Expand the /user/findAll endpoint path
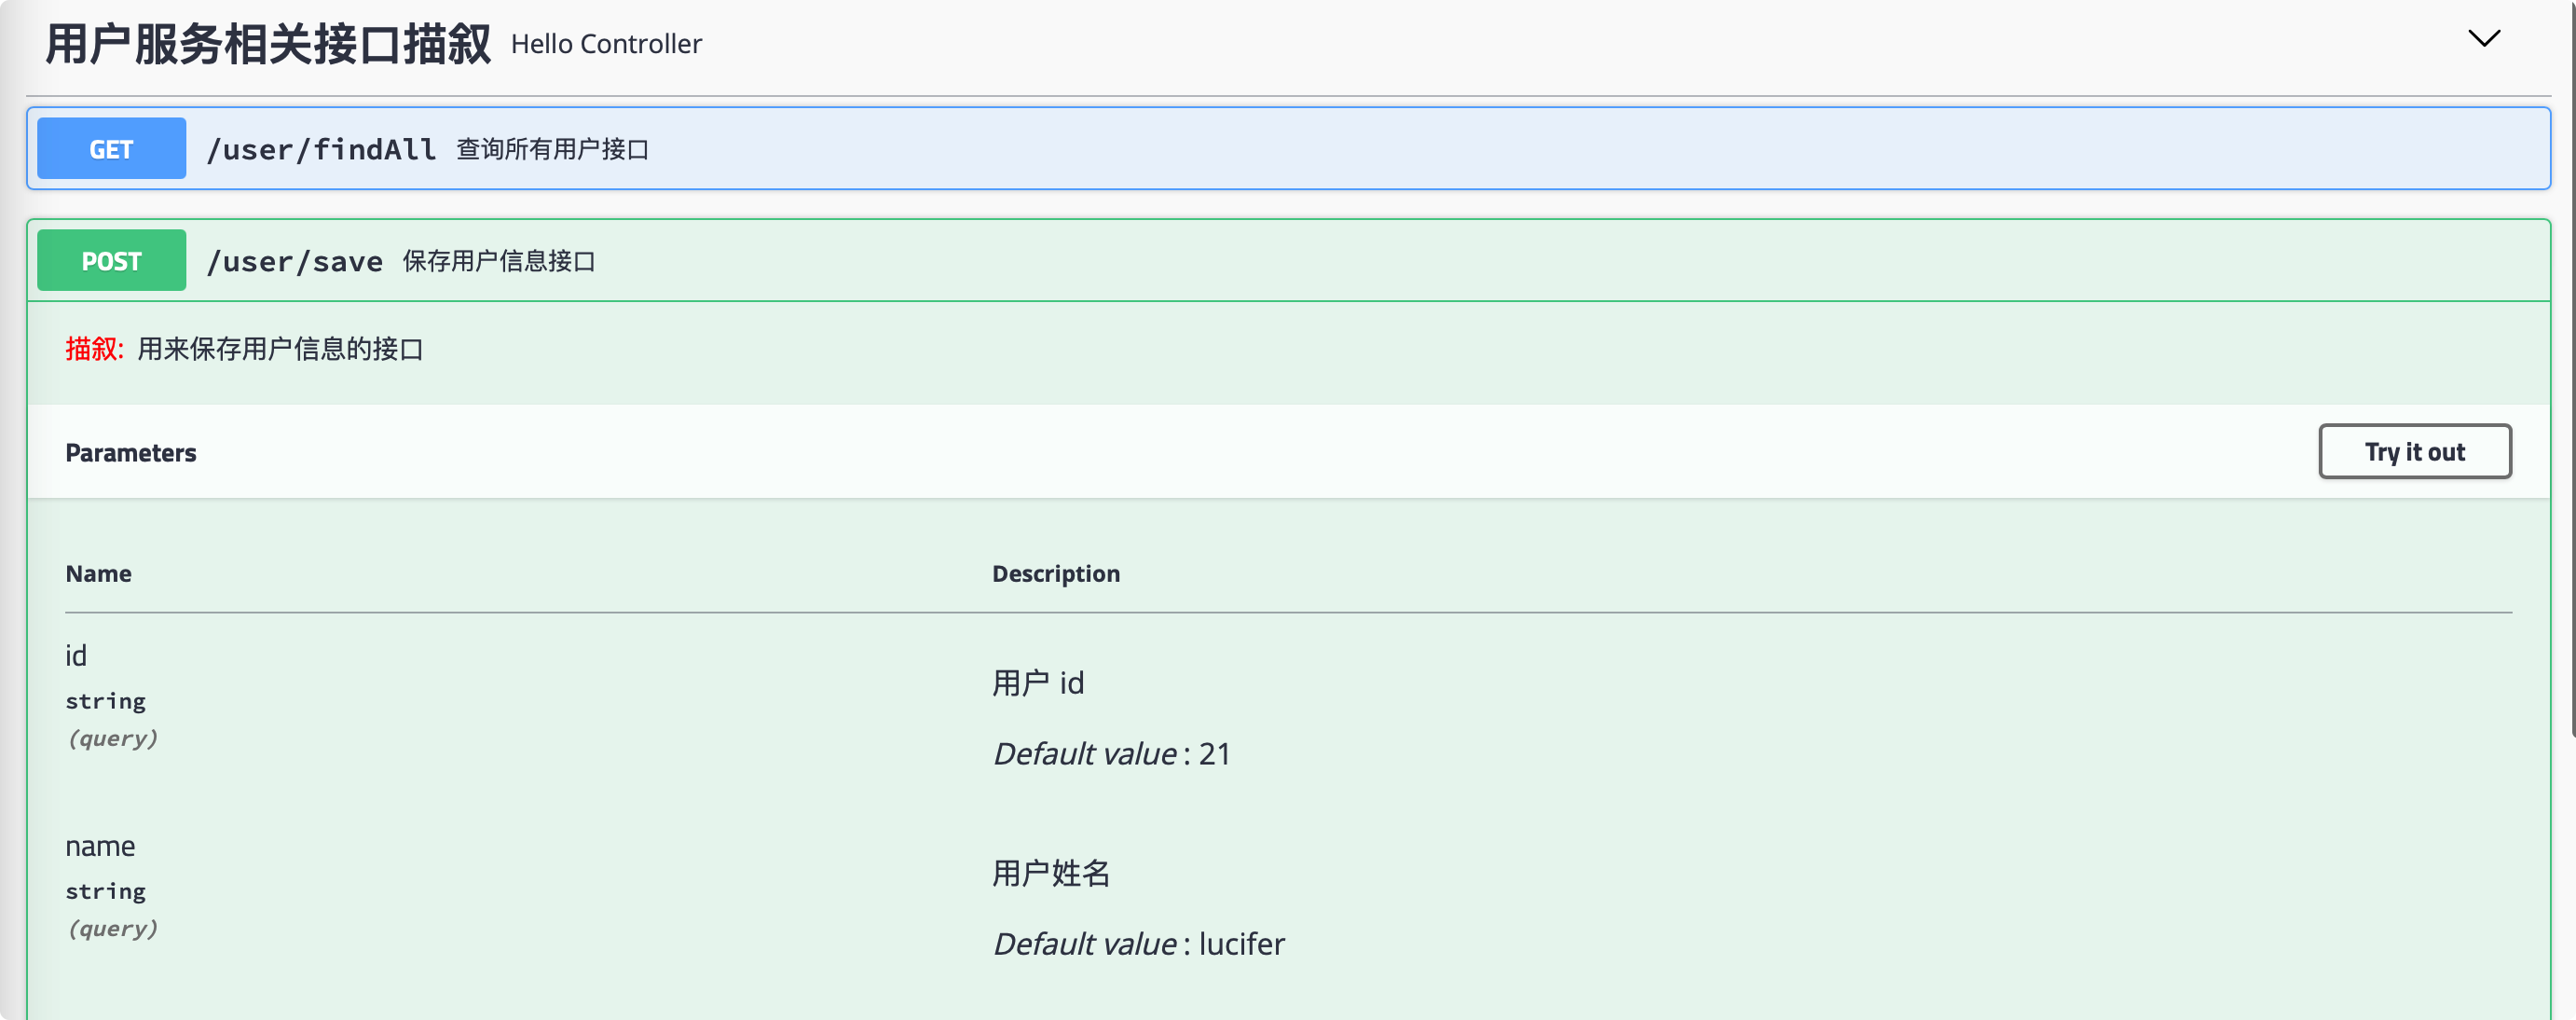2576x1020 pixels. (x=321, y=149)
